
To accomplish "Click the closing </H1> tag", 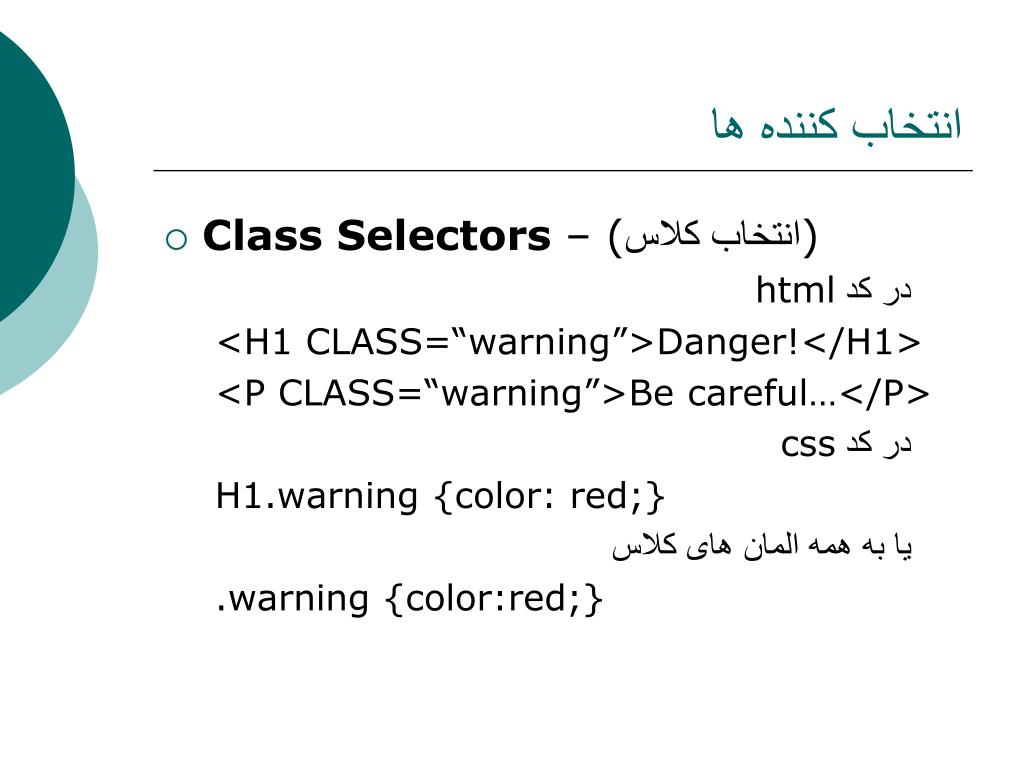I will [861, 342].
